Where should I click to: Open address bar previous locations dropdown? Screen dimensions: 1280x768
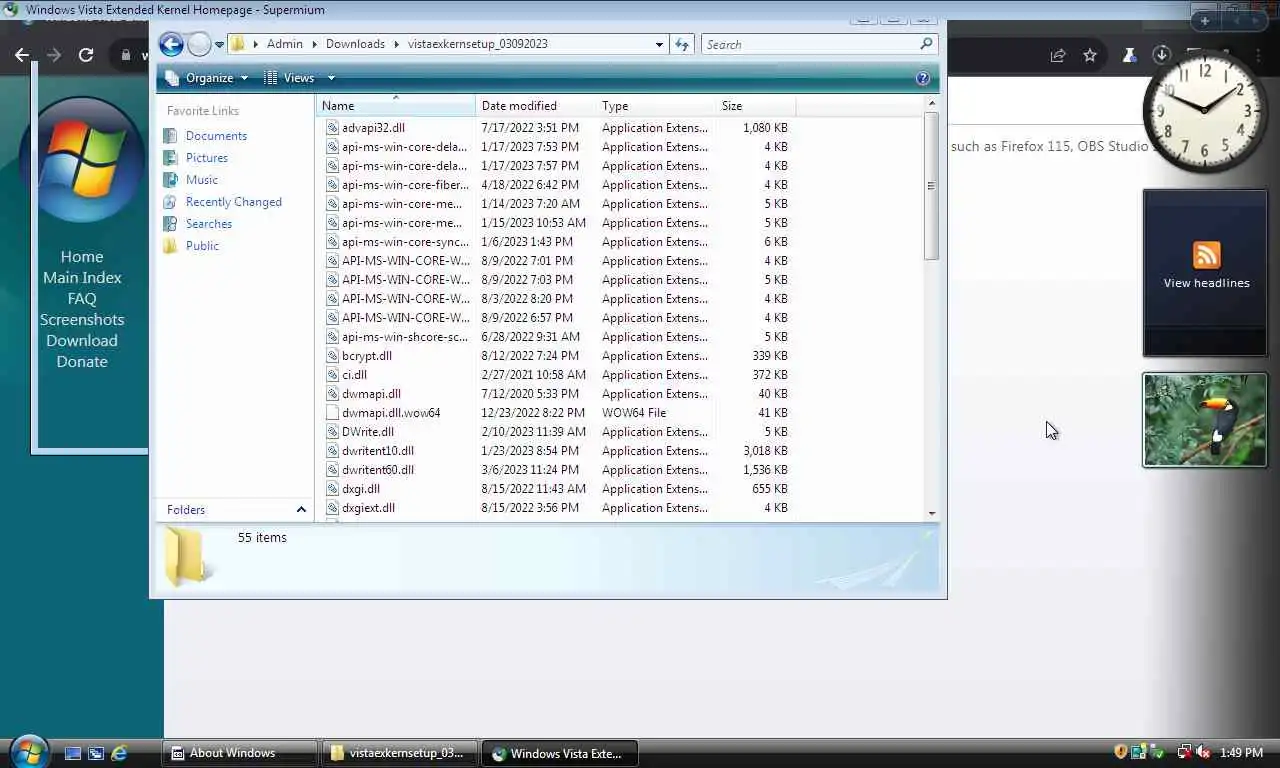point(659,44)
